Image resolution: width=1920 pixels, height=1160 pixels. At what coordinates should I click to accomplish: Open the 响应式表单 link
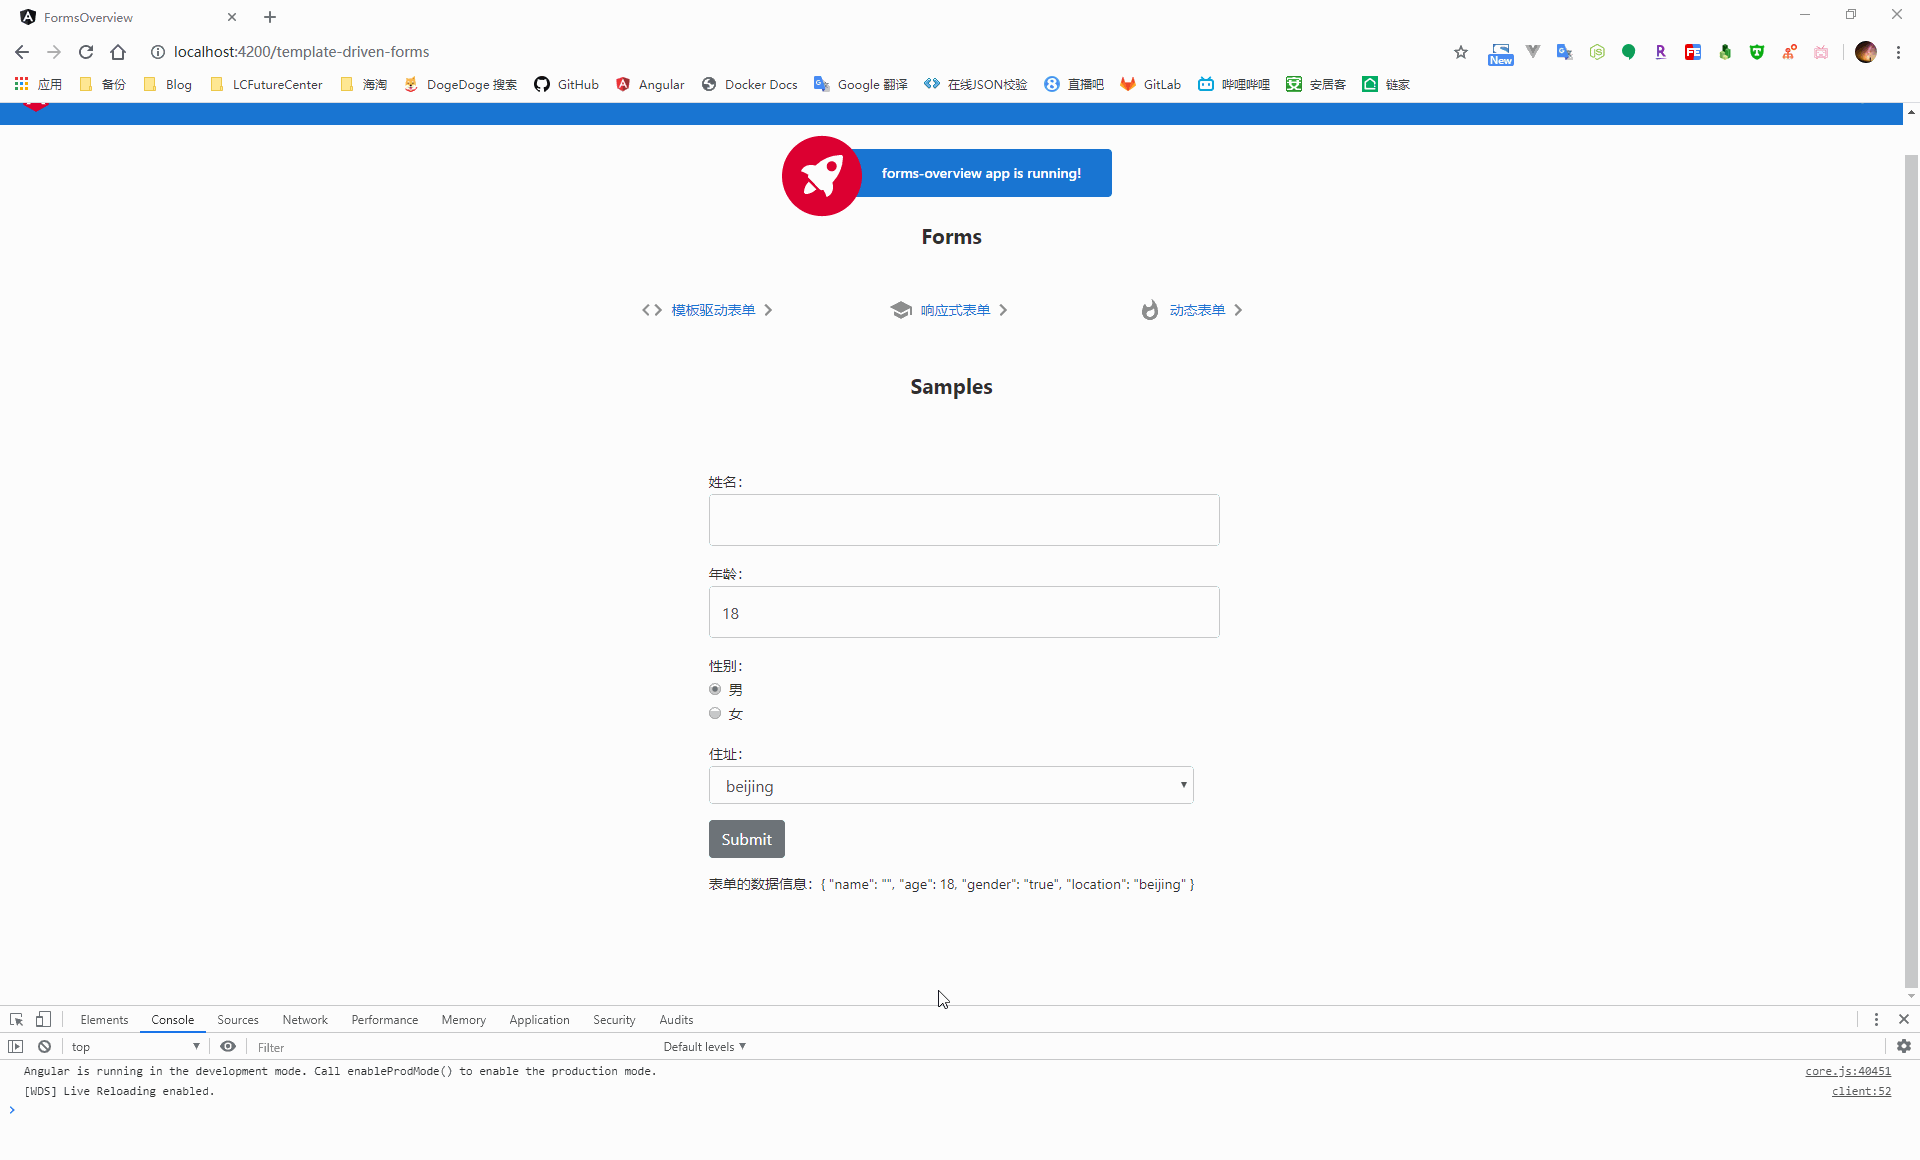click(955, 310)
